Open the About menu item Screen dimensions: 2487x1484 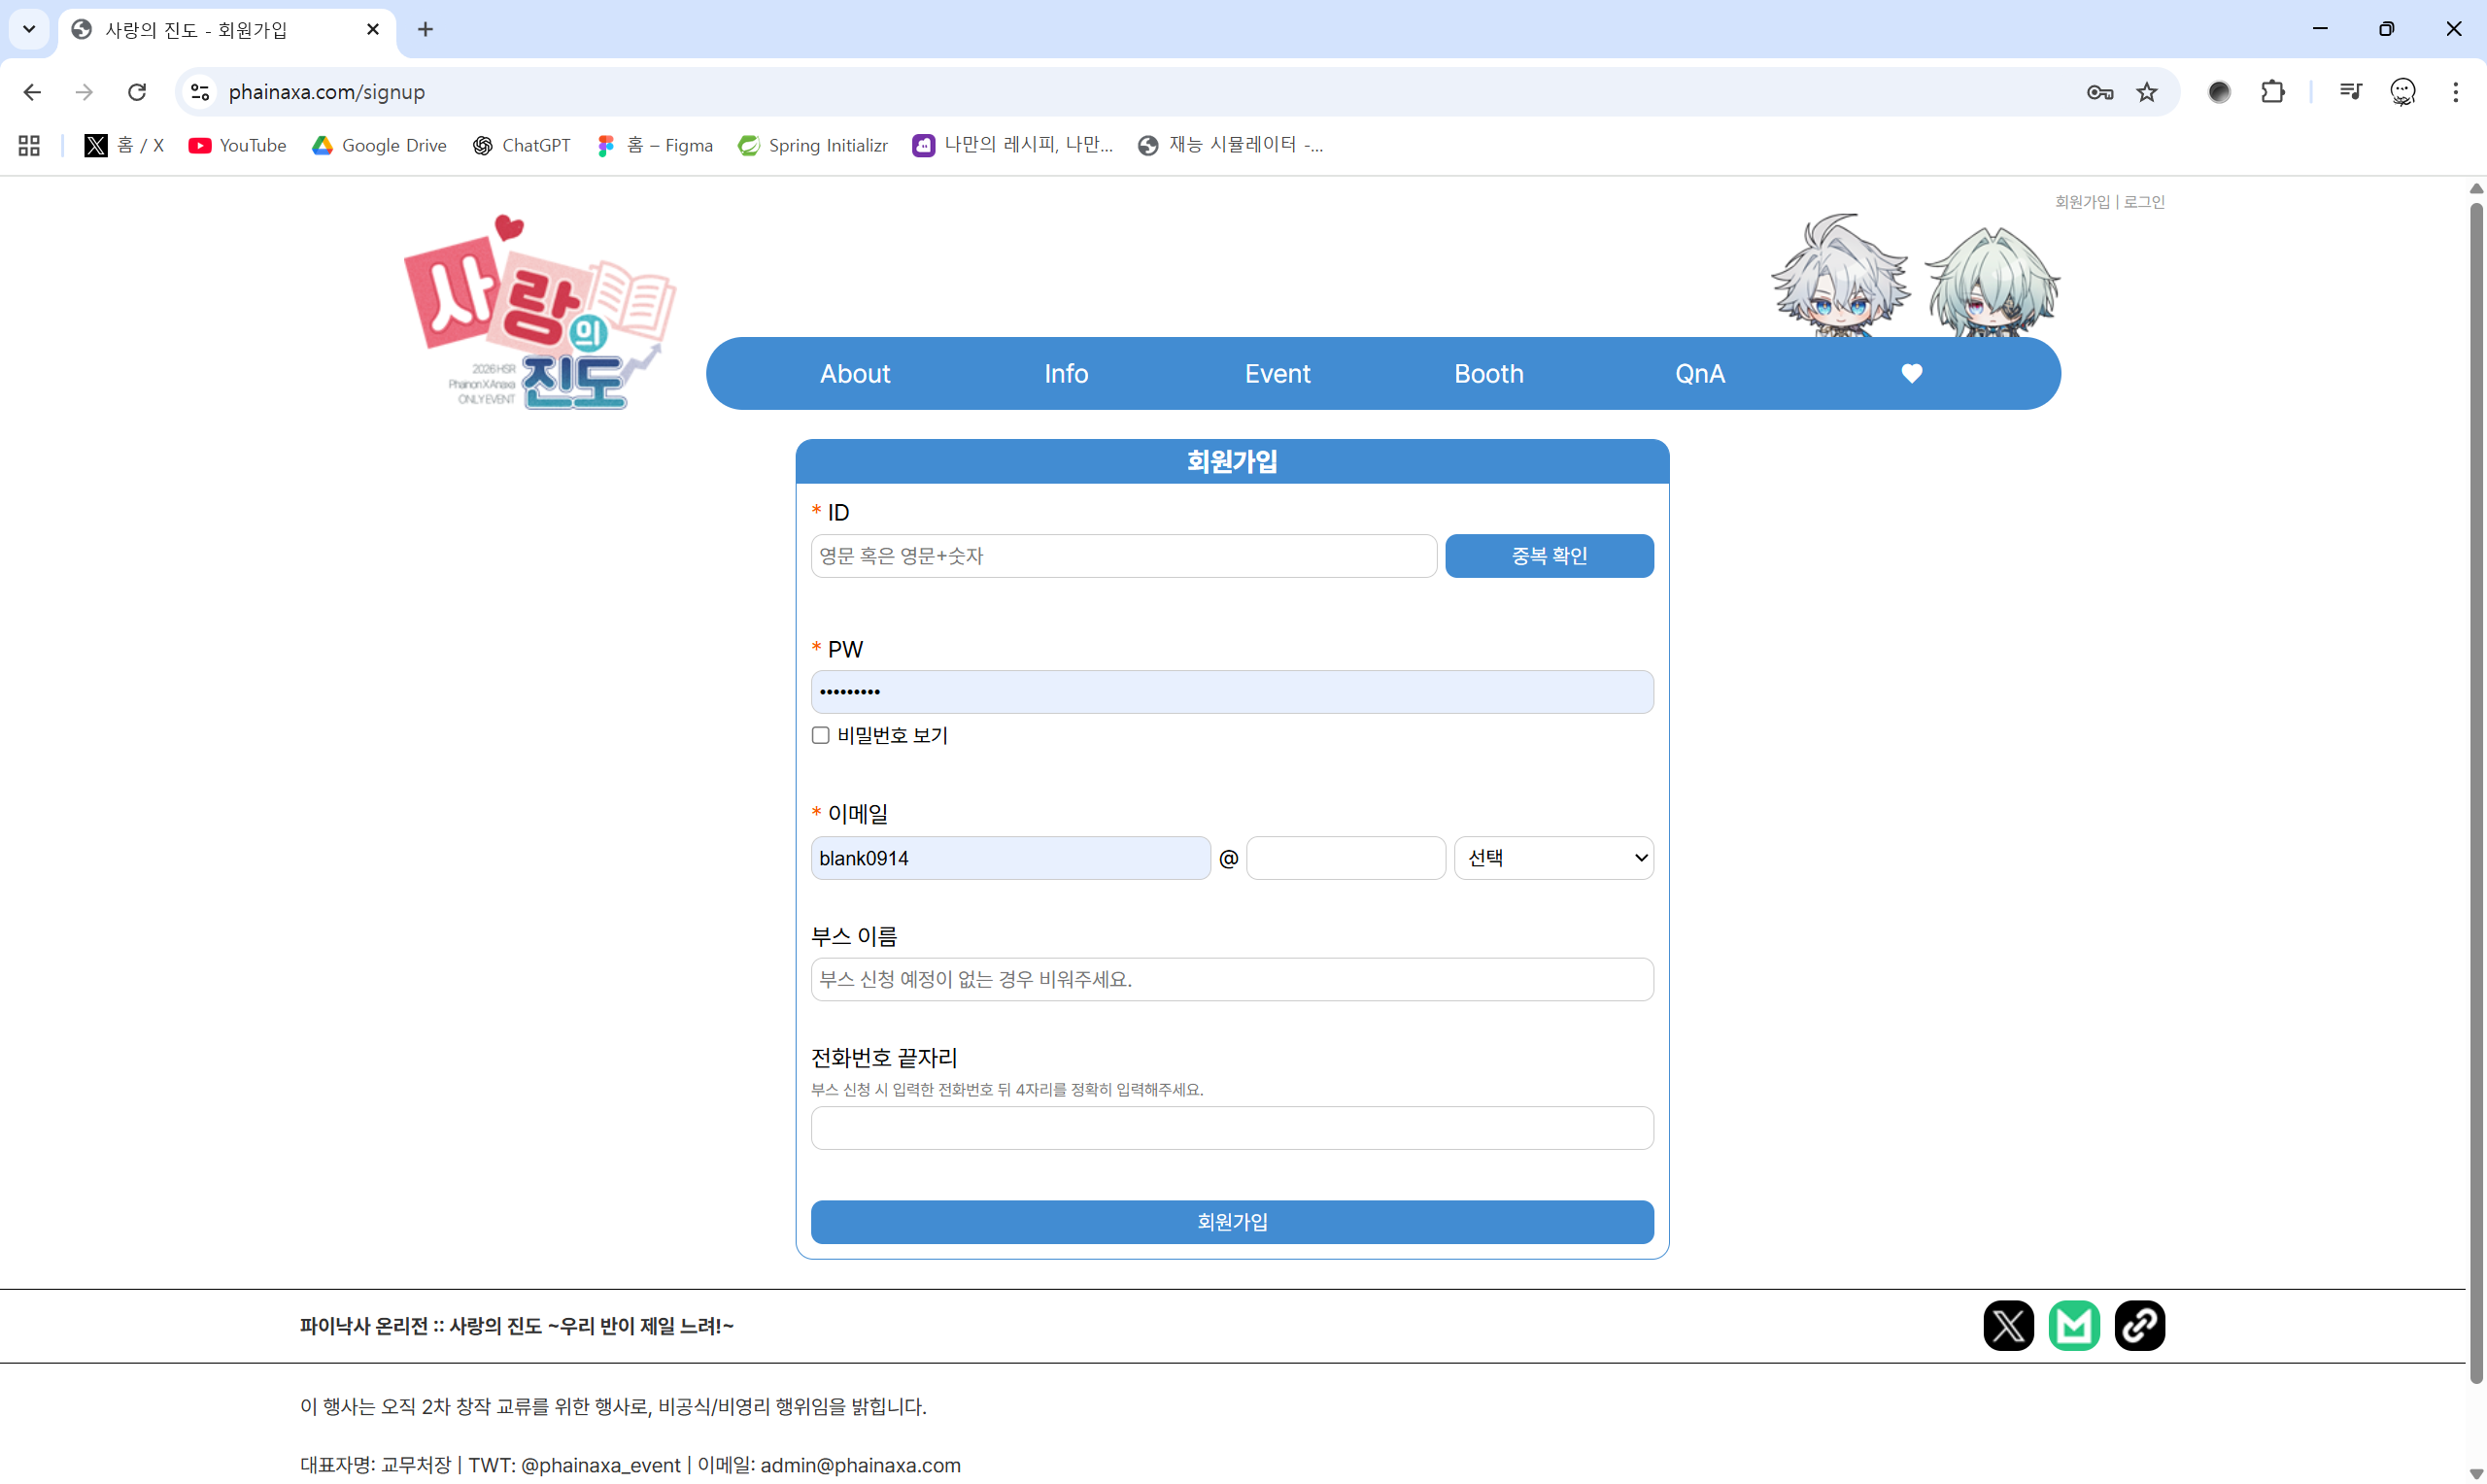coord(854,373)
